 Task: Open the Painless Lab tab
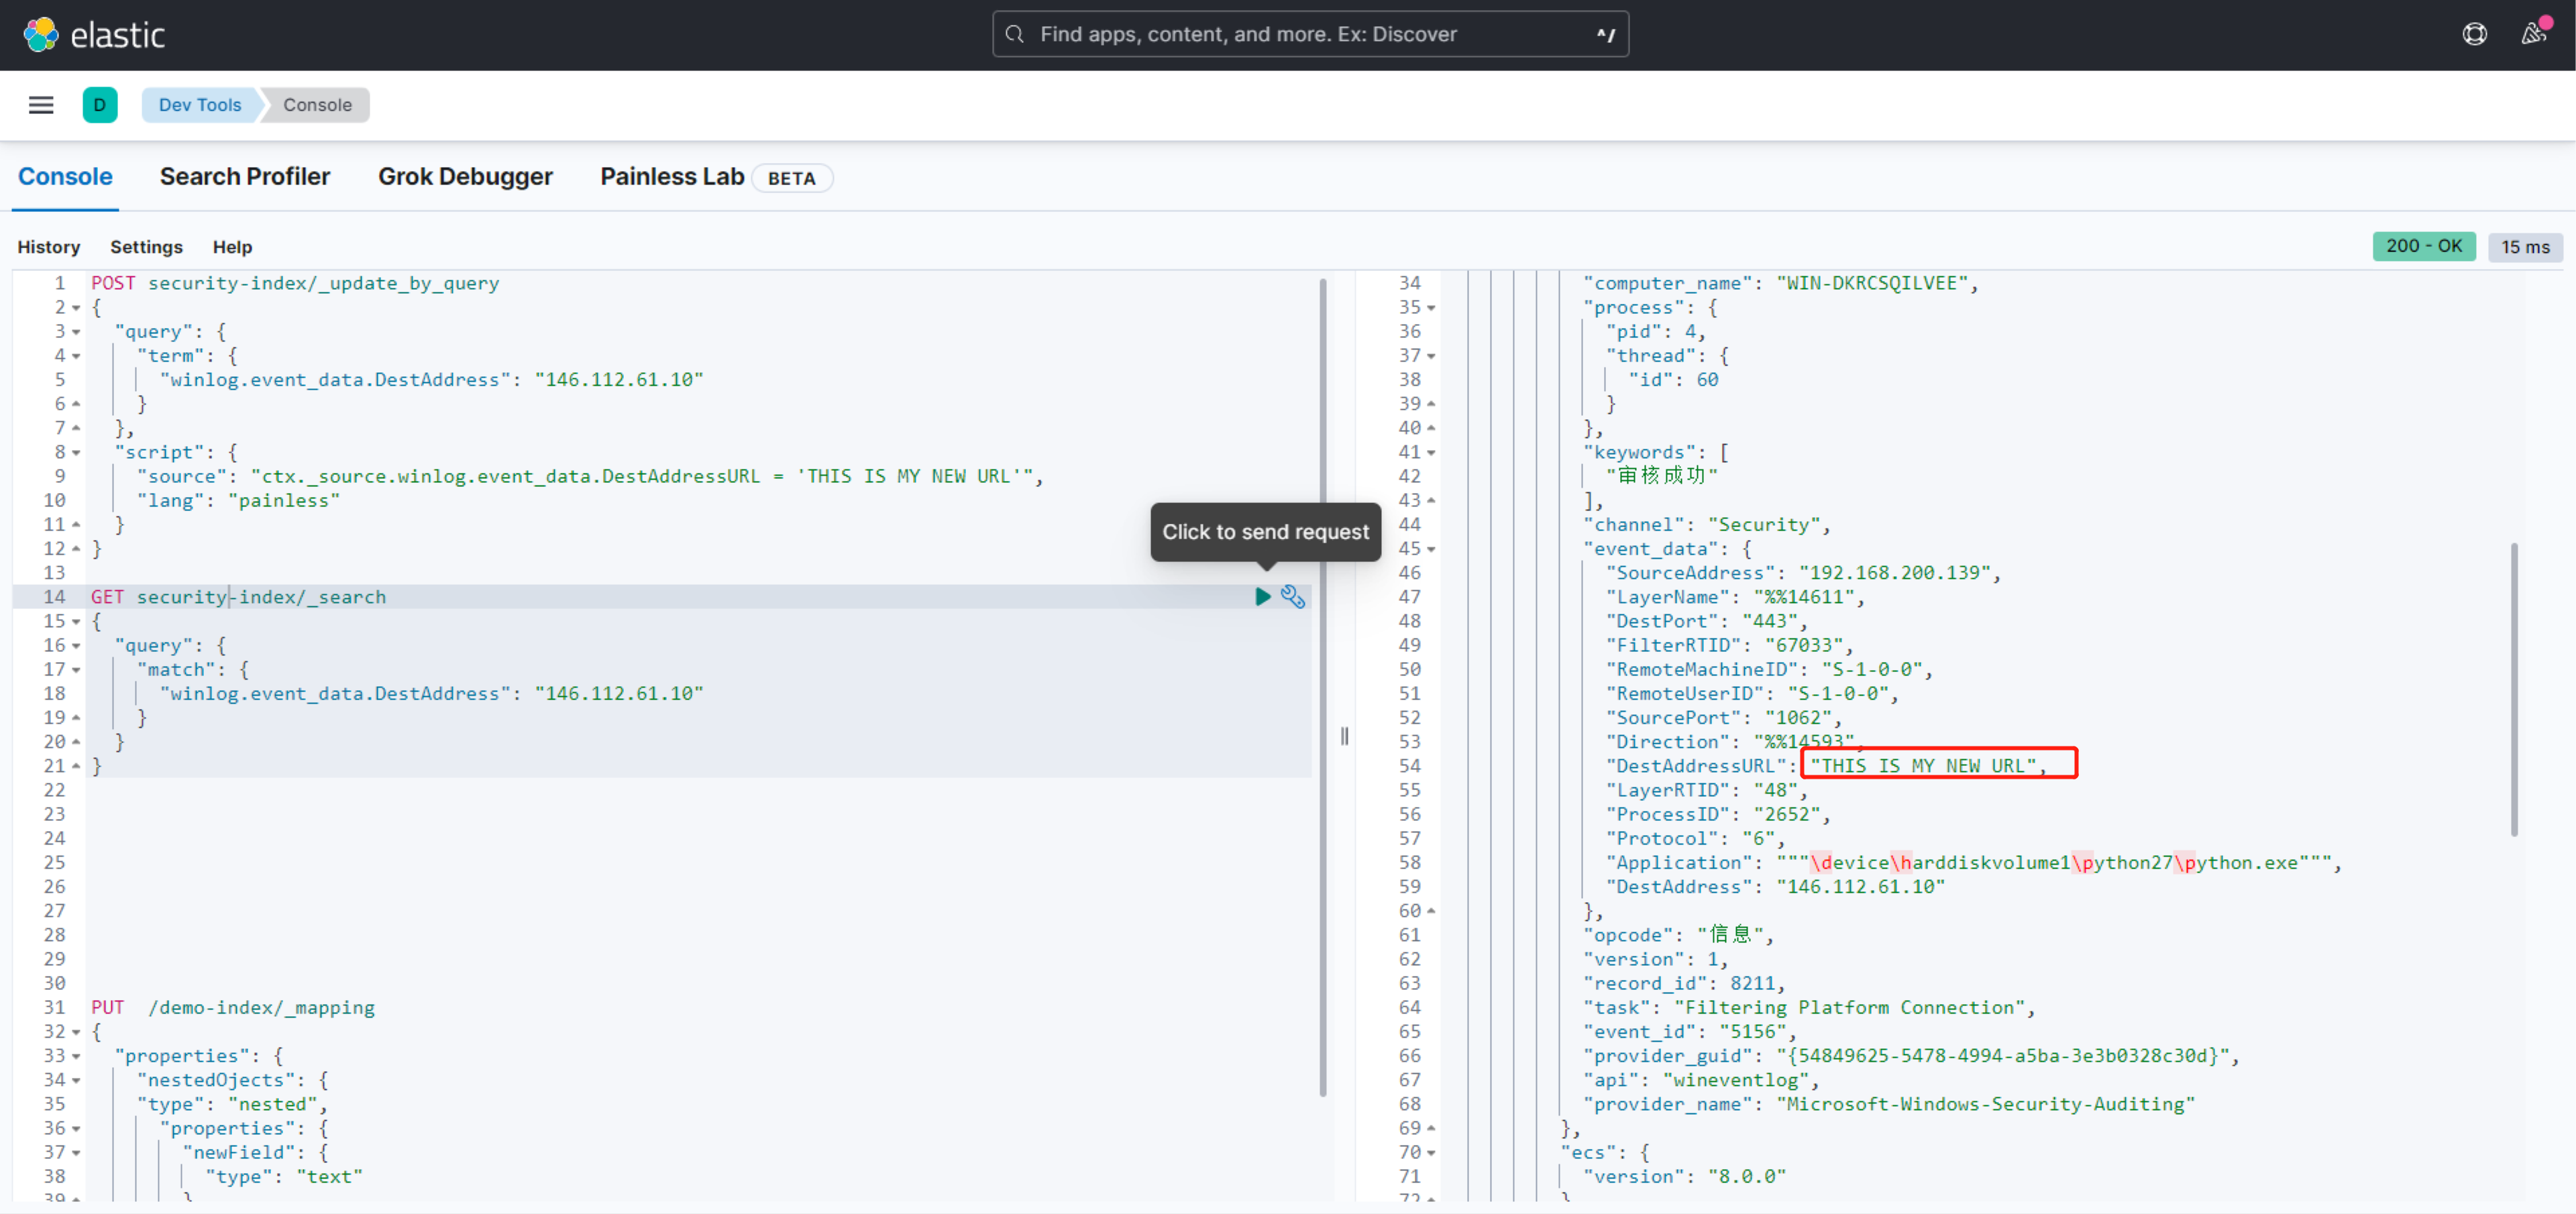672,177
